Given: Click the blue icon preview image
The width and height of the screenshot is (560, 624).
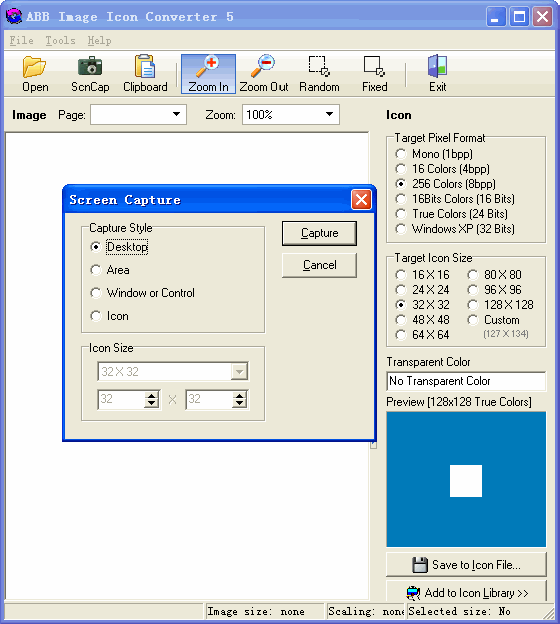Looking at the screenshot, I should click(466, 480).
